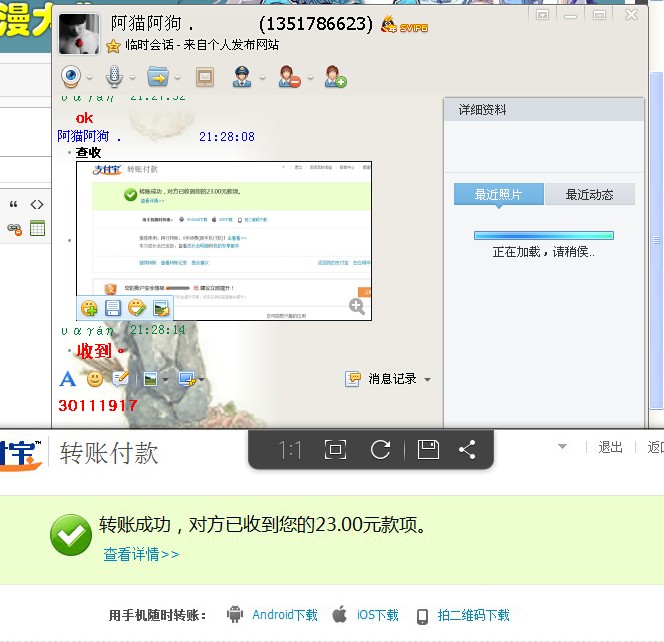The image size is (664, 642).
Task: Click the iOS下载 link
Action: coord(378,615)
